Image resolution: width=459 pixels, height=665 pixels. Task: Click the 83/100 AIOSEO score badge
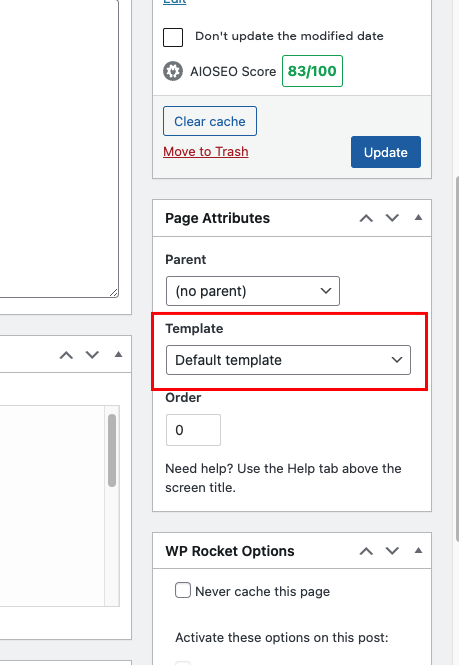[312, 71]
